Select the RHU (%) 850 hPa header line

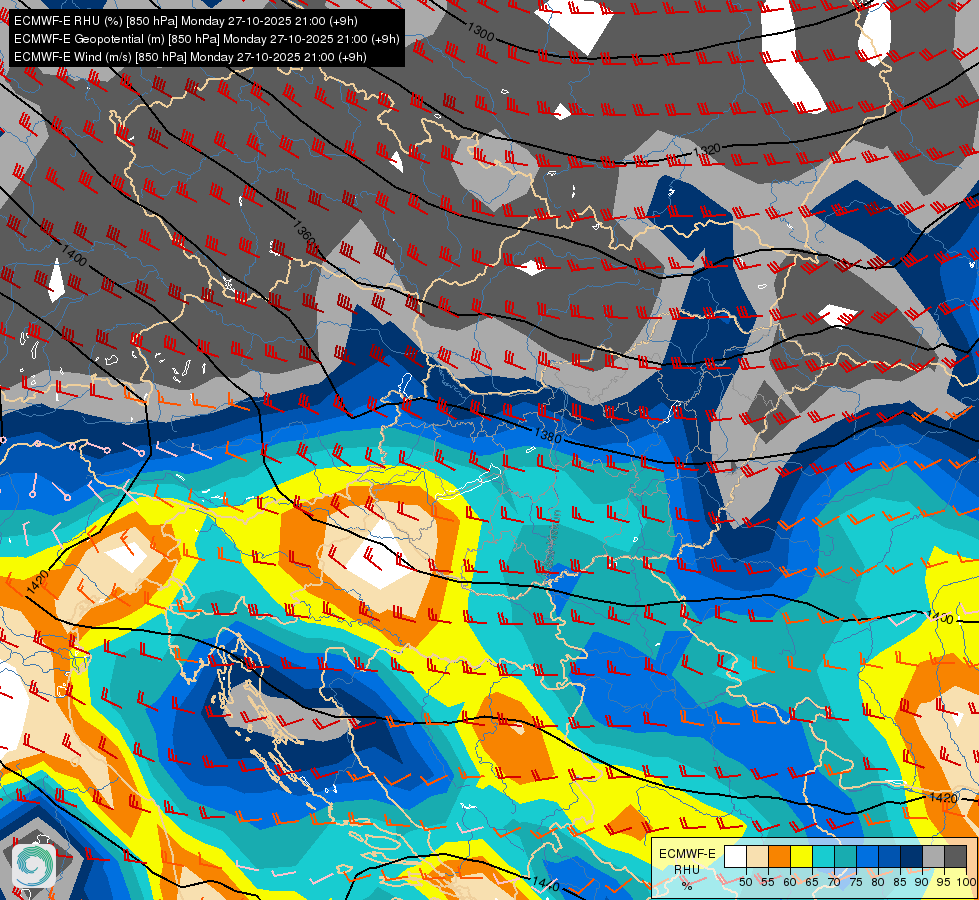click(185, 21)
